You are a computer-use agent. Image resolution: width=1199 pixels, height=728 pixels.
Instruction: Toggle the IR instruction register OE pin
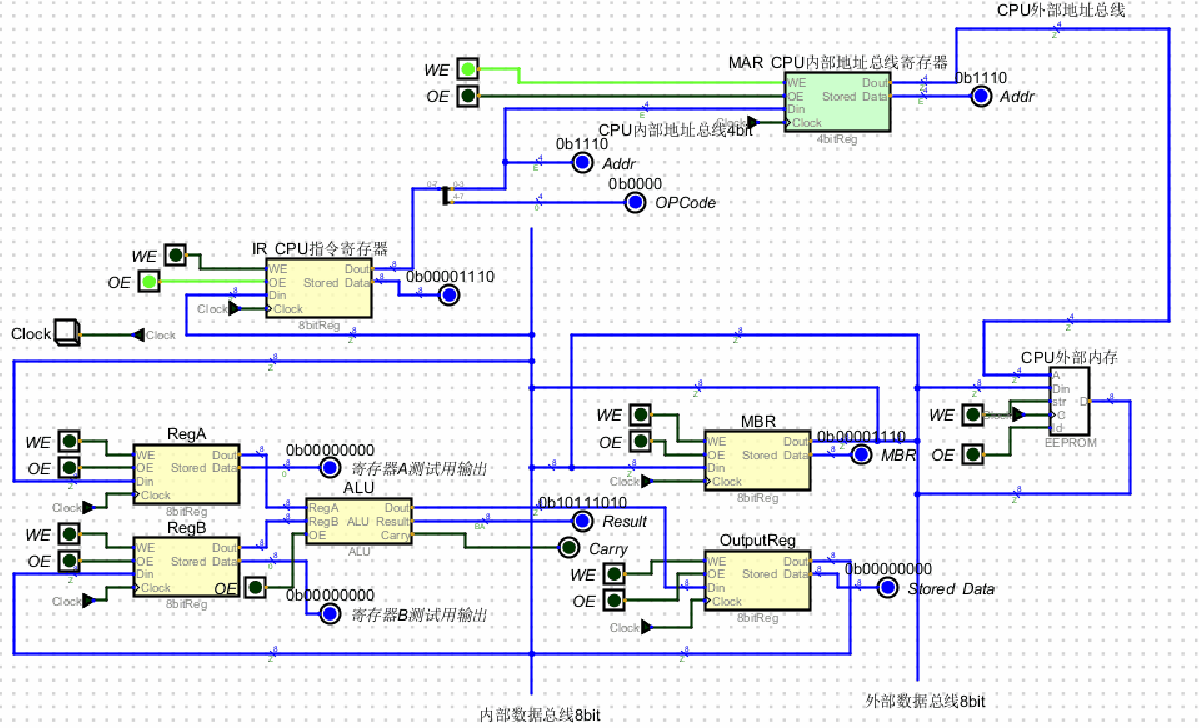(149, 282)
